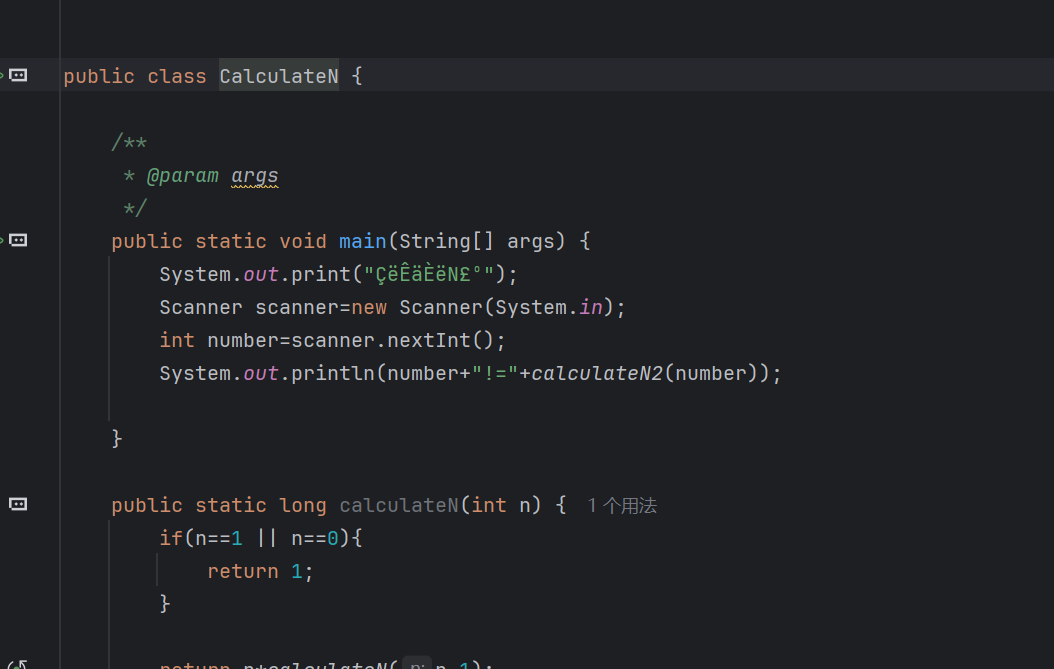Click the underlined 'args' in the Javadoc
The height and width of the screenshot is (669, 1054).
coord(255,175)
